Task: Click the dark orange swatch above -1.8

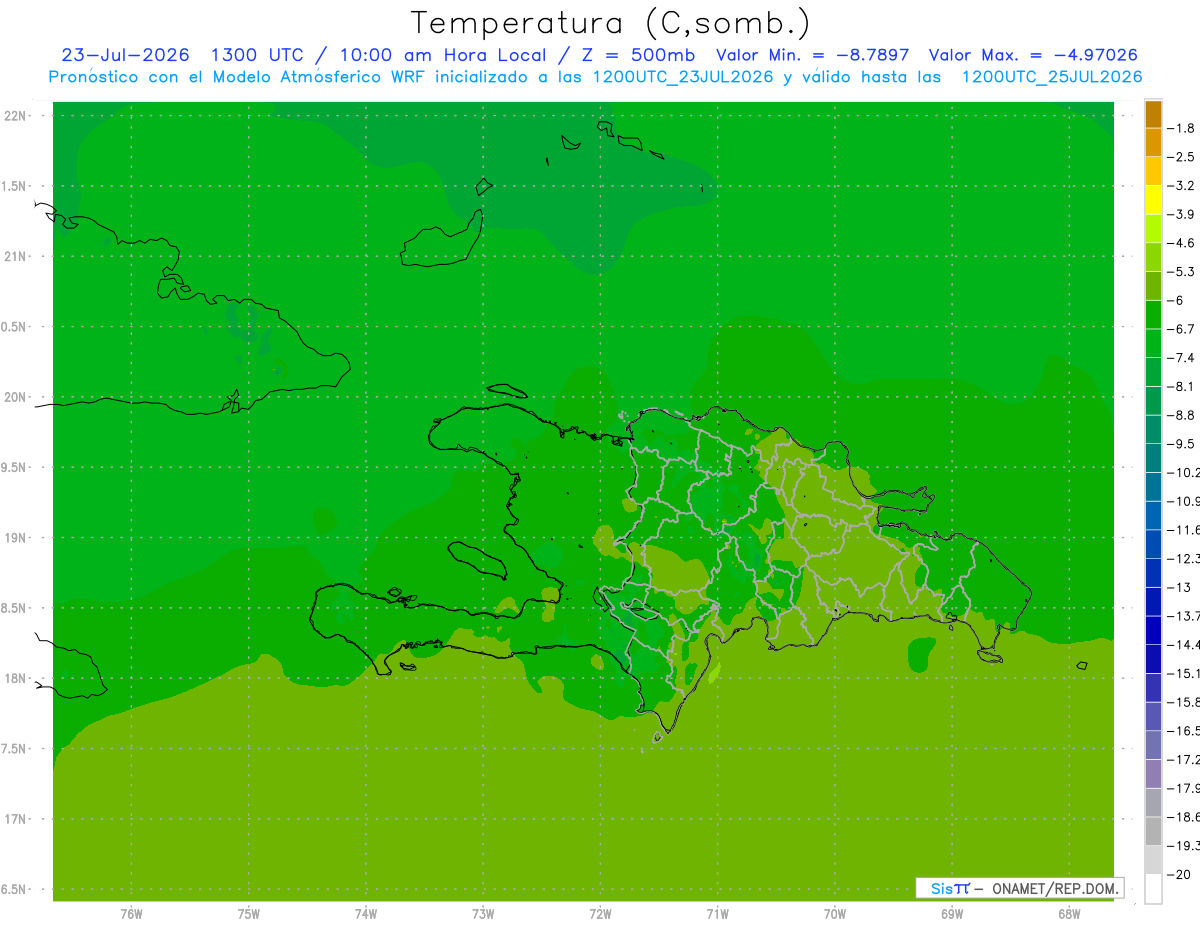Action: (1153, 115)
